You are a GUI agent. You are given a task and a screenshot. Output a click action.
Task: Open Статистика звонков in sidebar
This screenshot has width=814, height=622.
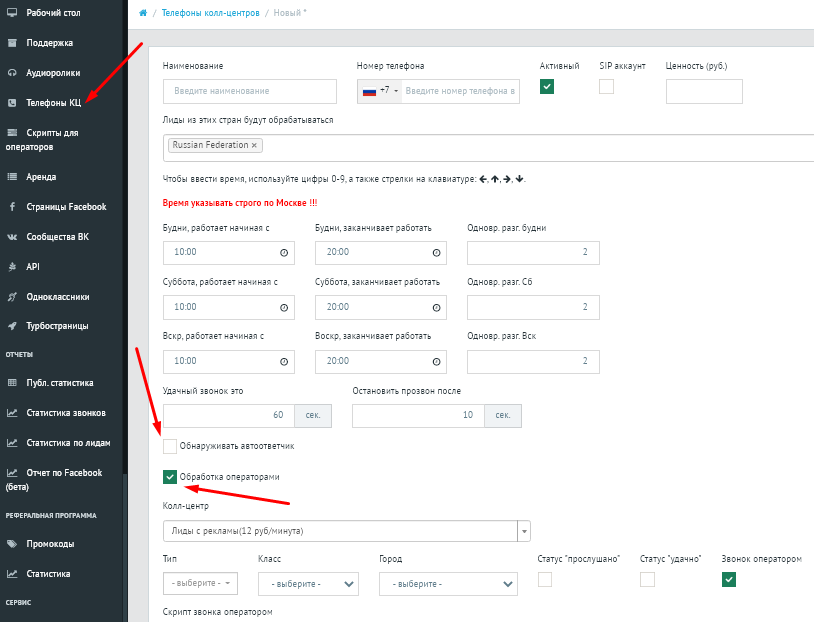click(65, 413)
